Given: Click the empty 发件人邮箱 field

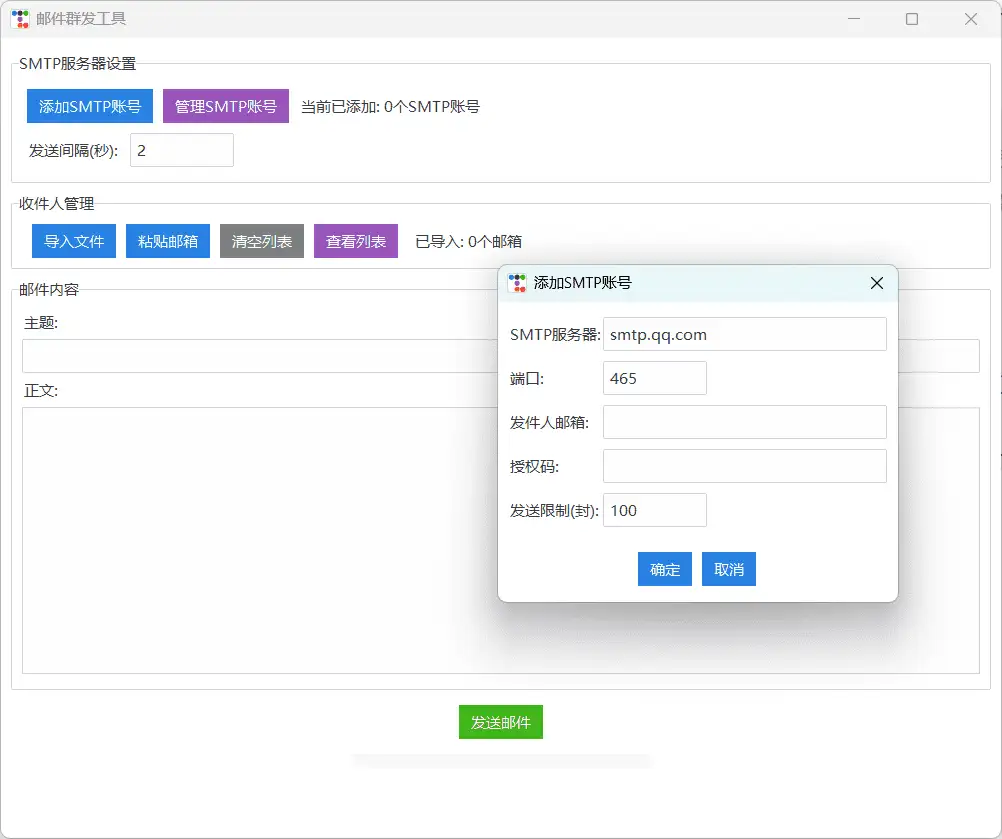Looking at the screenshot, I should point(744,422).
